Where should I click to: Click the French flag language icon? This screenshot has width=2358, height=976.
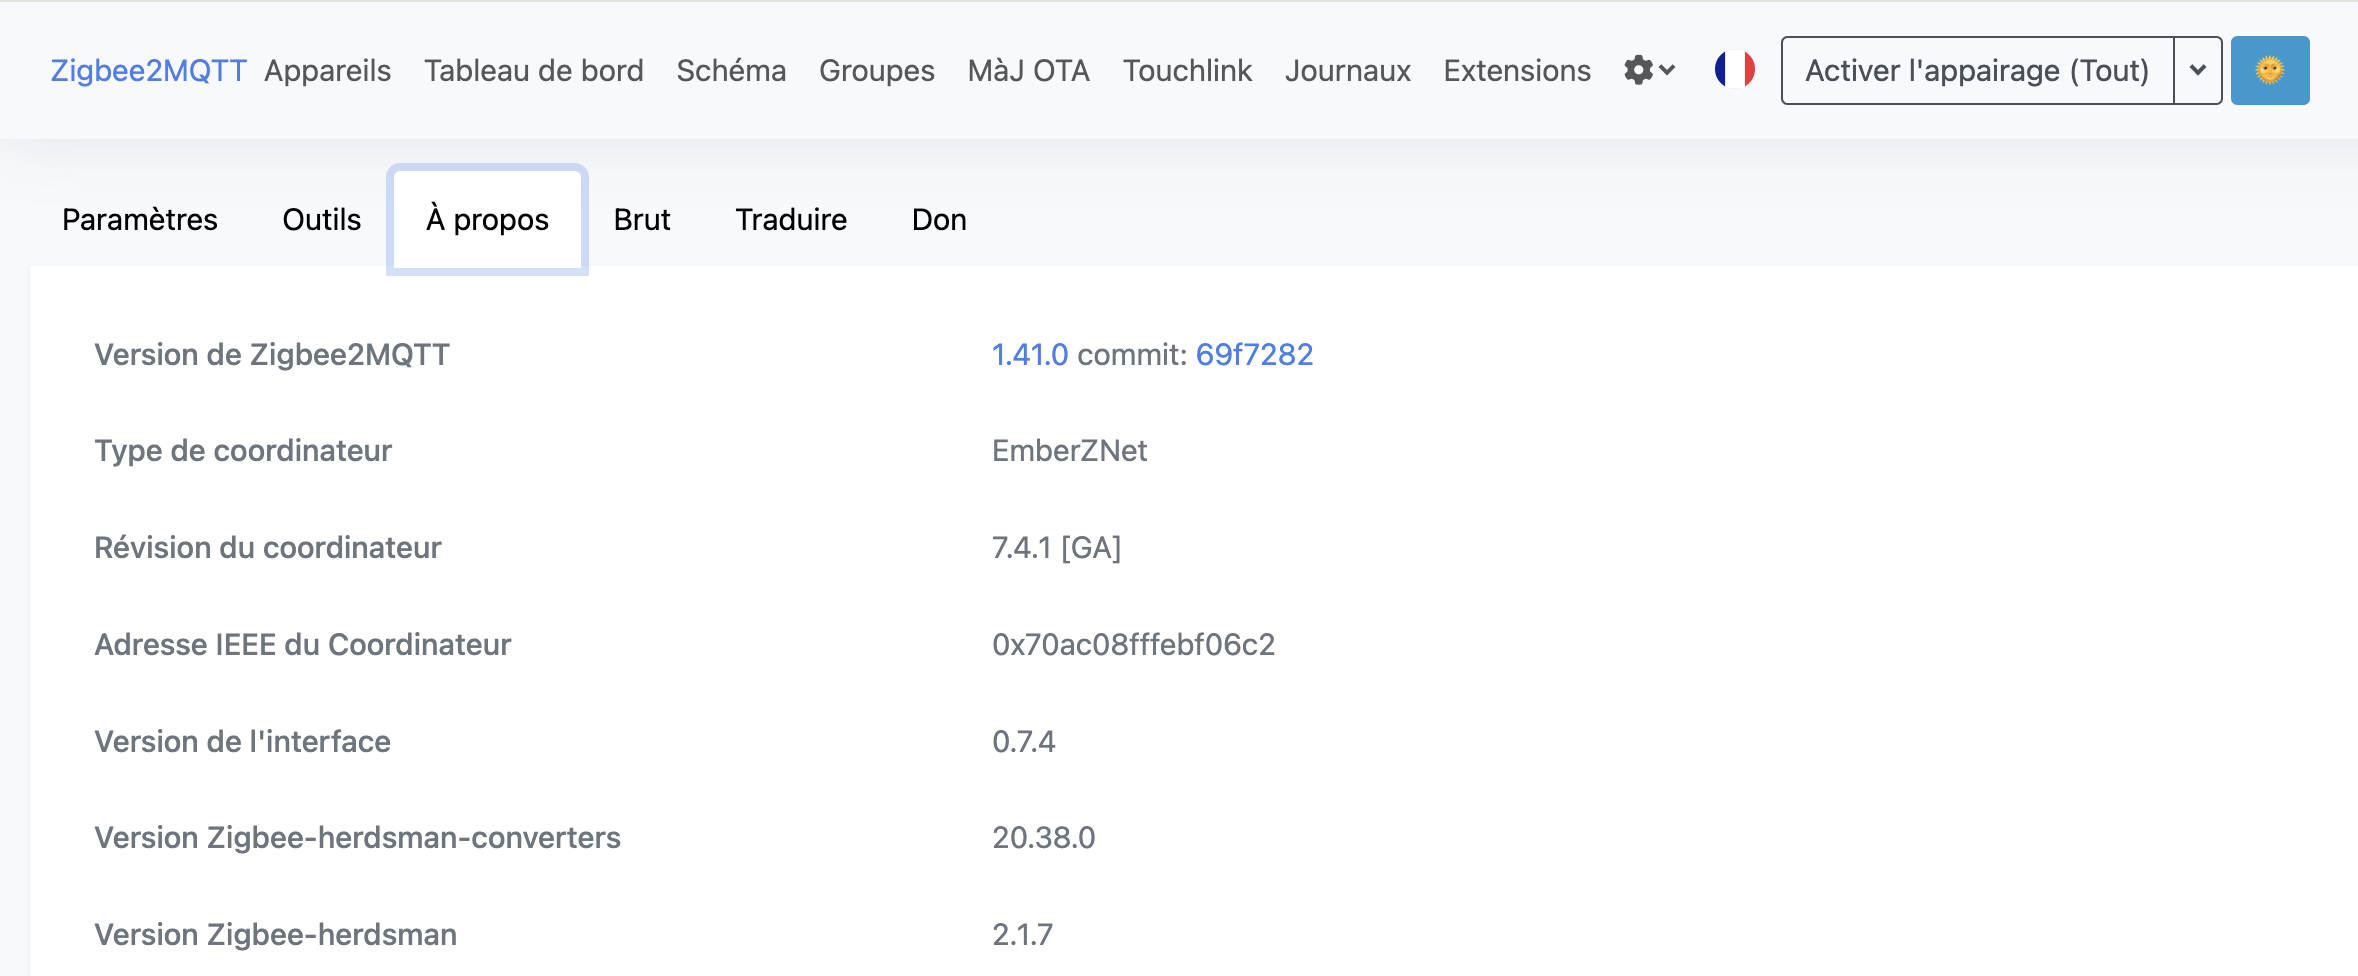[x=1734, y=71]
